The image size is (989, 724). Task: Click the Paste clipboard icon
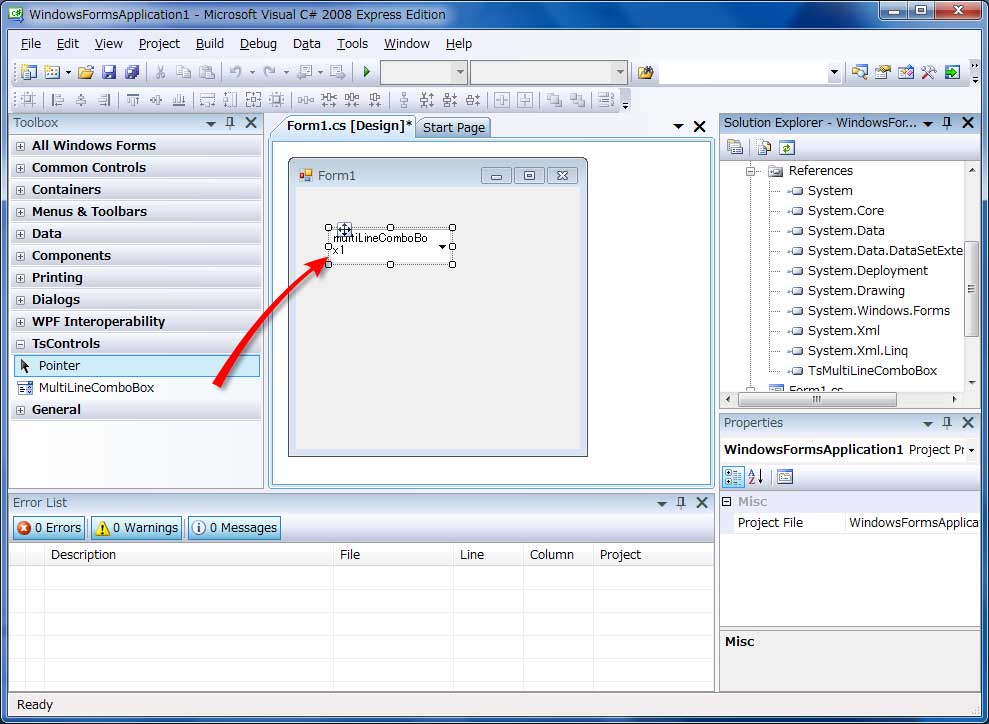[x=207, y=72]
